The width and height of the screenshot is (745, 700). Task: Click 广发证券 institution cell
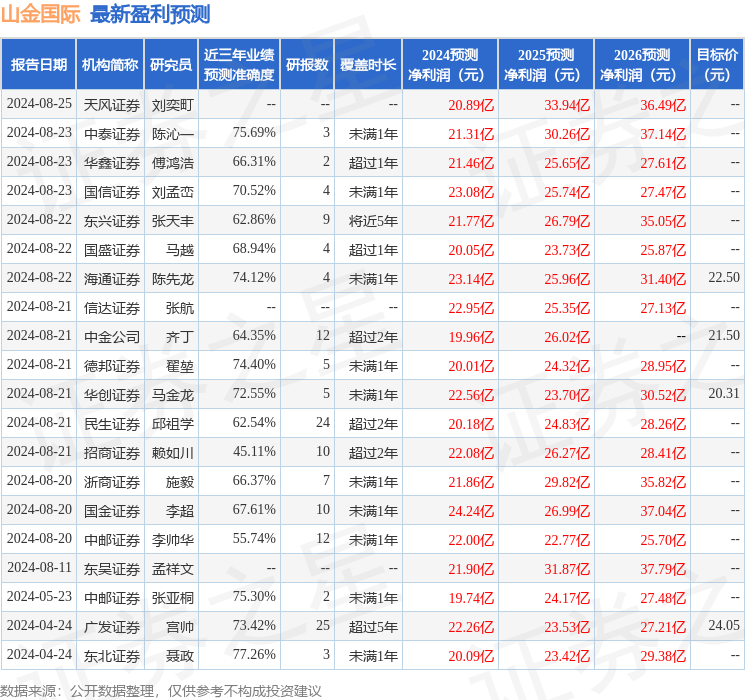click(x=112, y=627)
